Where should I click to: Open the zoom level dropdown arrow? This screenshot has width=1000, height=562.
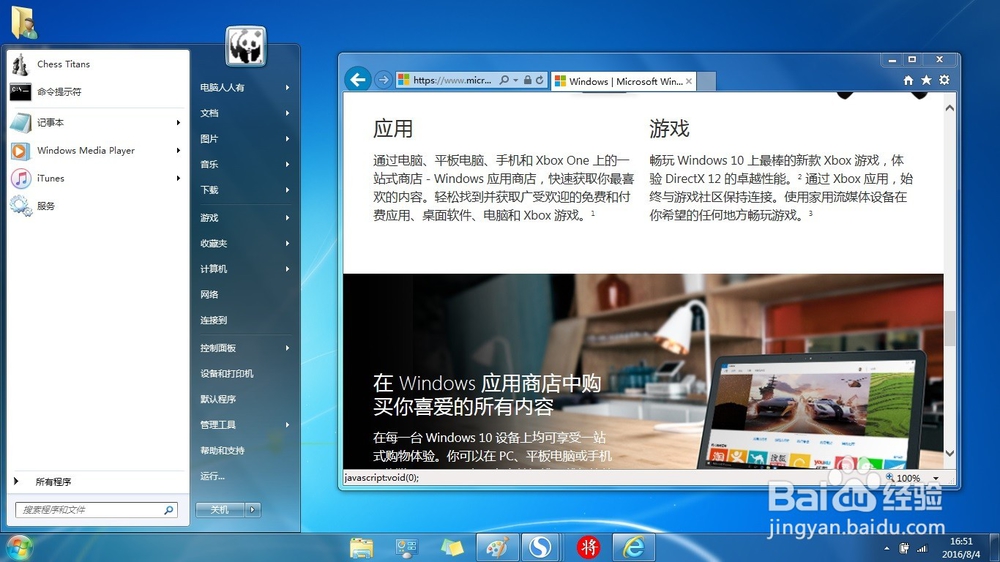[x=936, y=478]
